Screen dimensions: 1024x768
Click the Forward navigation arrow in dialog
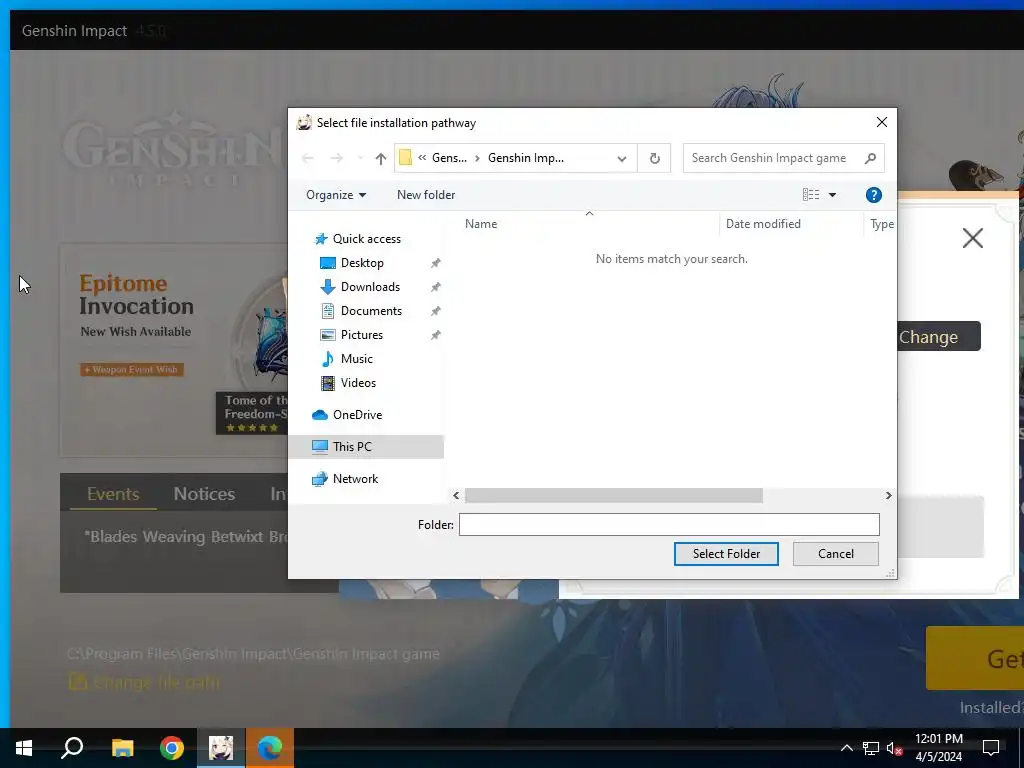click(336, 158)
